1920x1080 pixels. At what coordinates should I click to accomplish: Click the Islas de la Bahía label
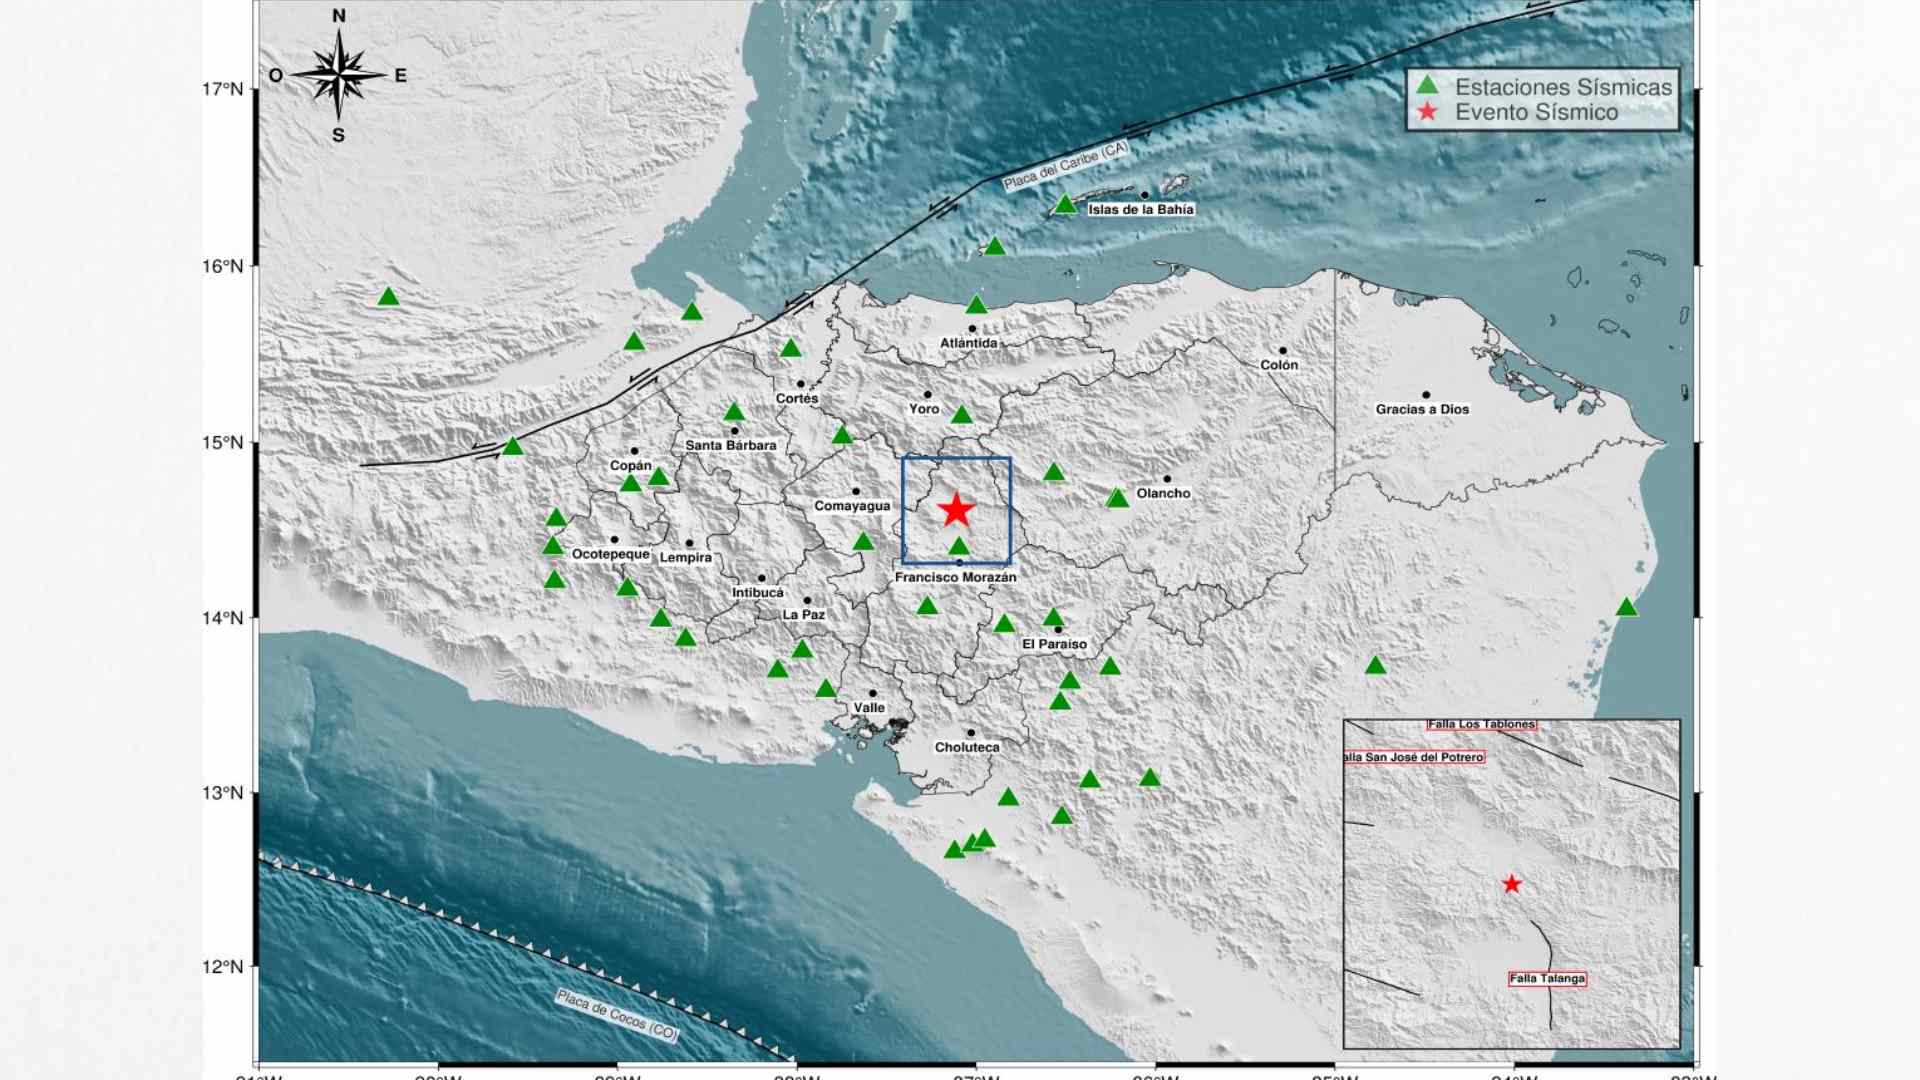(1140, 210)
